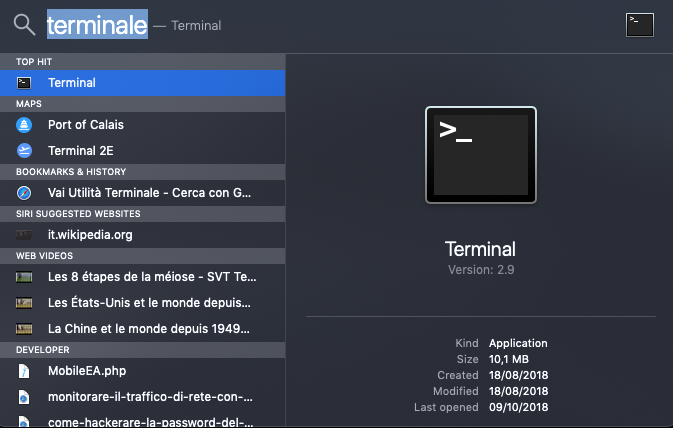The width and height of the screenshot is (673, 428).
Task: Click the thumbnail for Les États-Unis video
Action: point(24,303)
